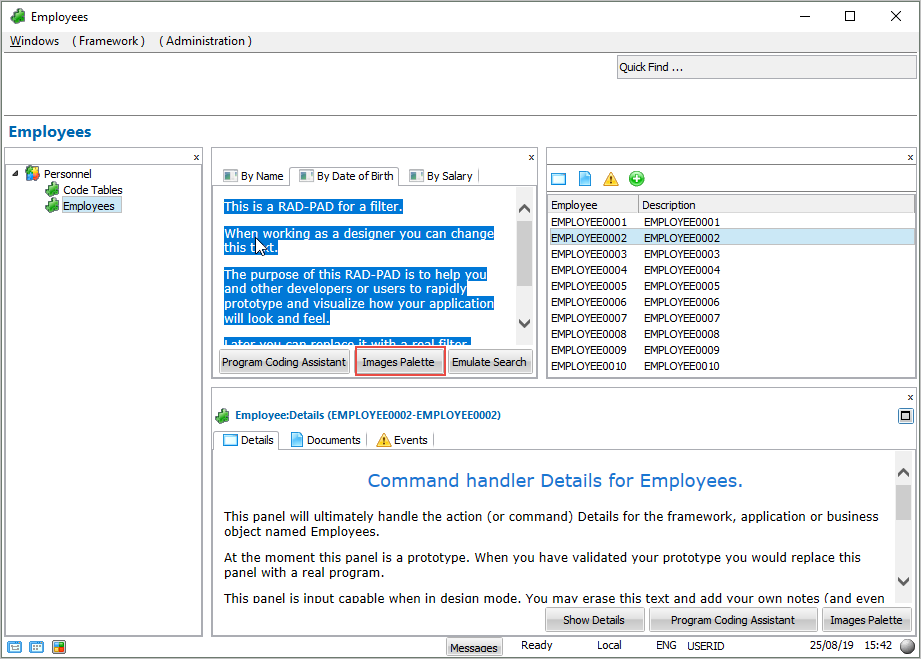Click the colorful grid icon in status bar

(x=59, y=647)
